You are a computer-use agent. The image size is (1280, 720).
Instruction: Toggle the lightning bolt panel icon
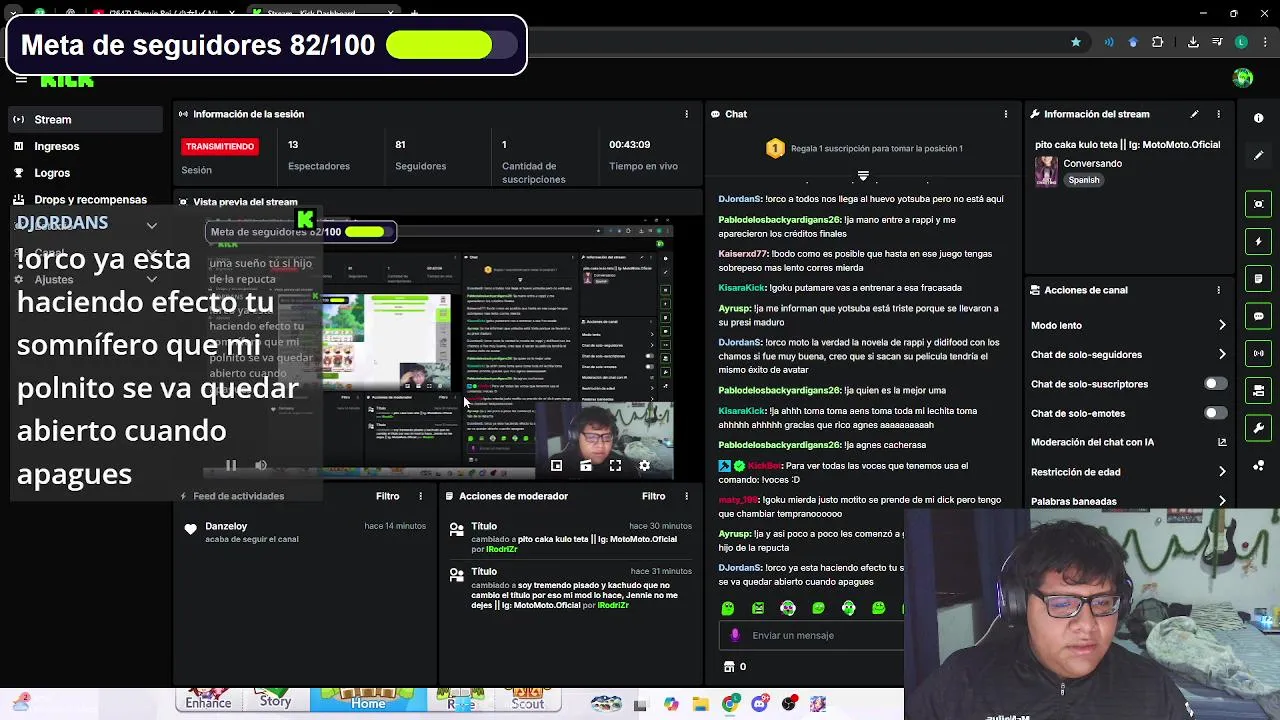pyautogui.click(x=1258, y=241)
